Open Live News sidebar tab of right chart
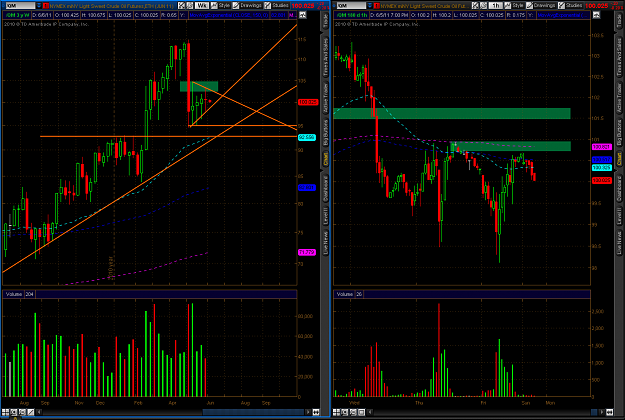Image resolution: width=625 pixels, height=420 pixels. click(619, 242)
